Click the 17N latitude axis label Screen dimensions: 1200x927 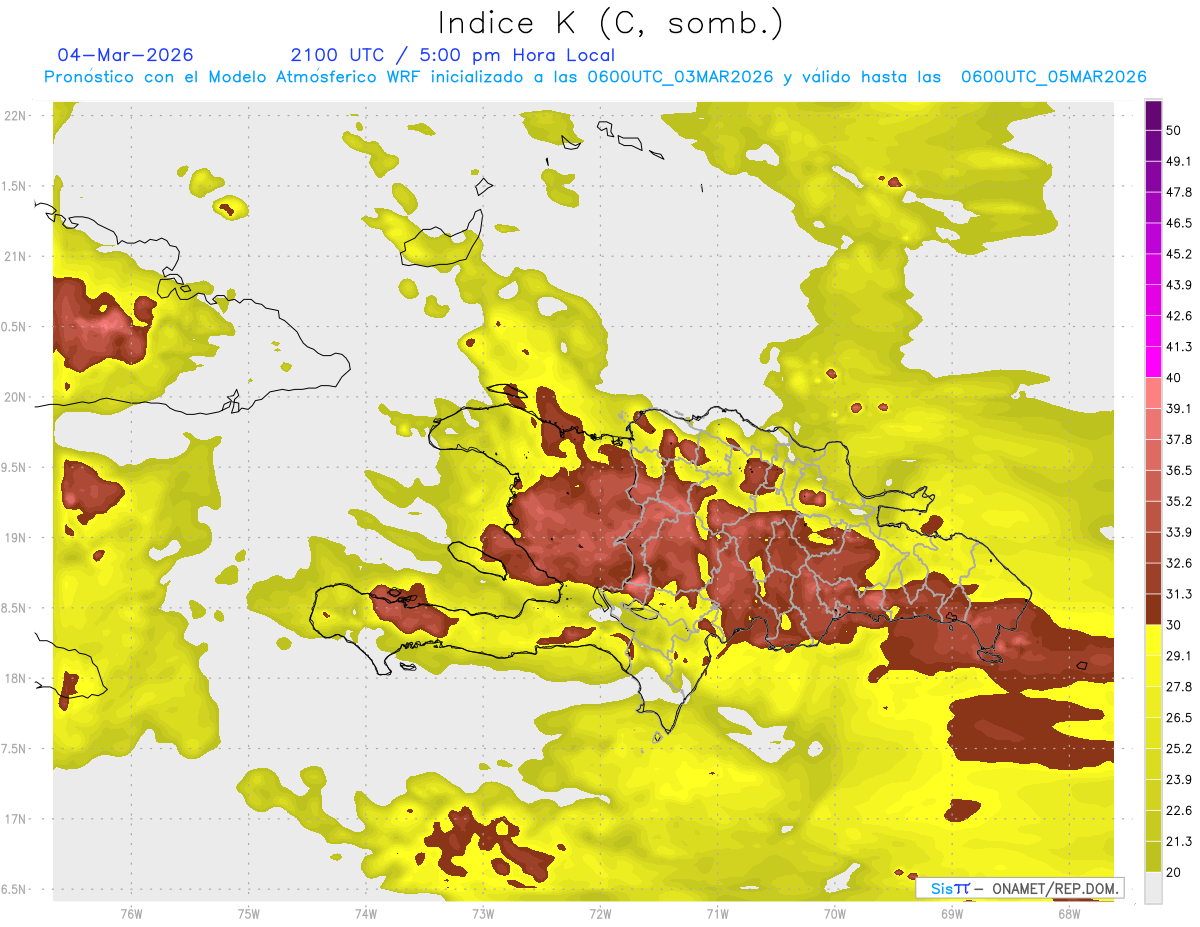point(14,819)
